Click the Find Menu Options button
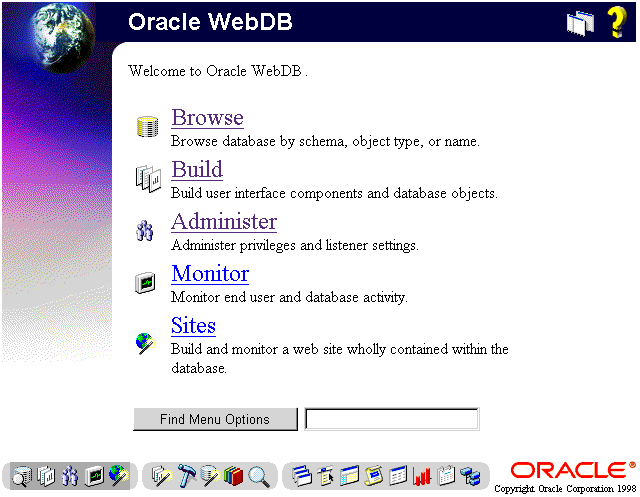 point(215,419)
